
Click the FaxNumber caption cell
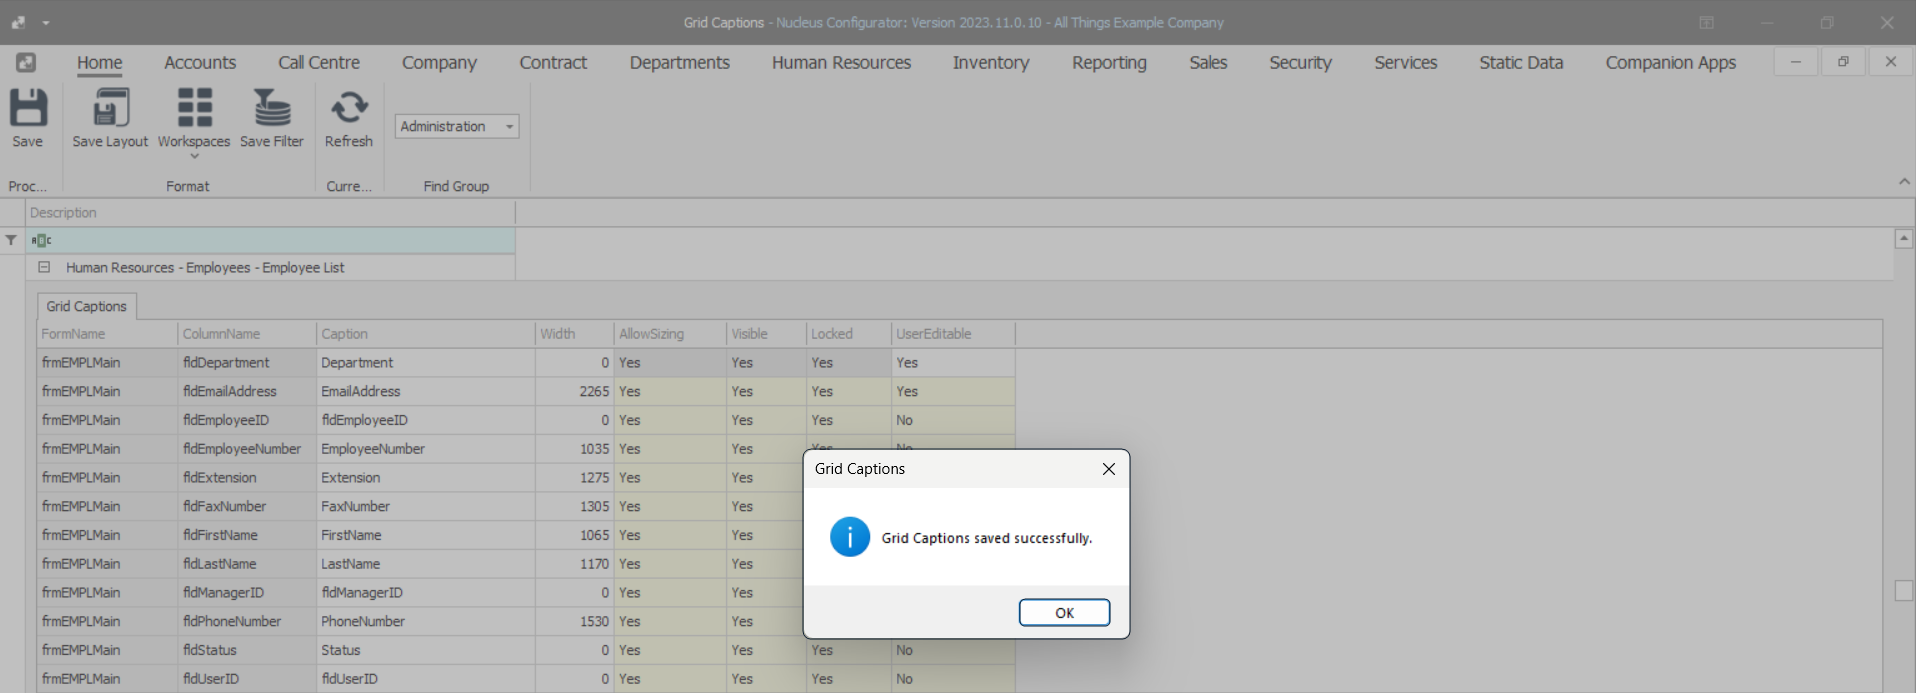[x=426, y=507]
